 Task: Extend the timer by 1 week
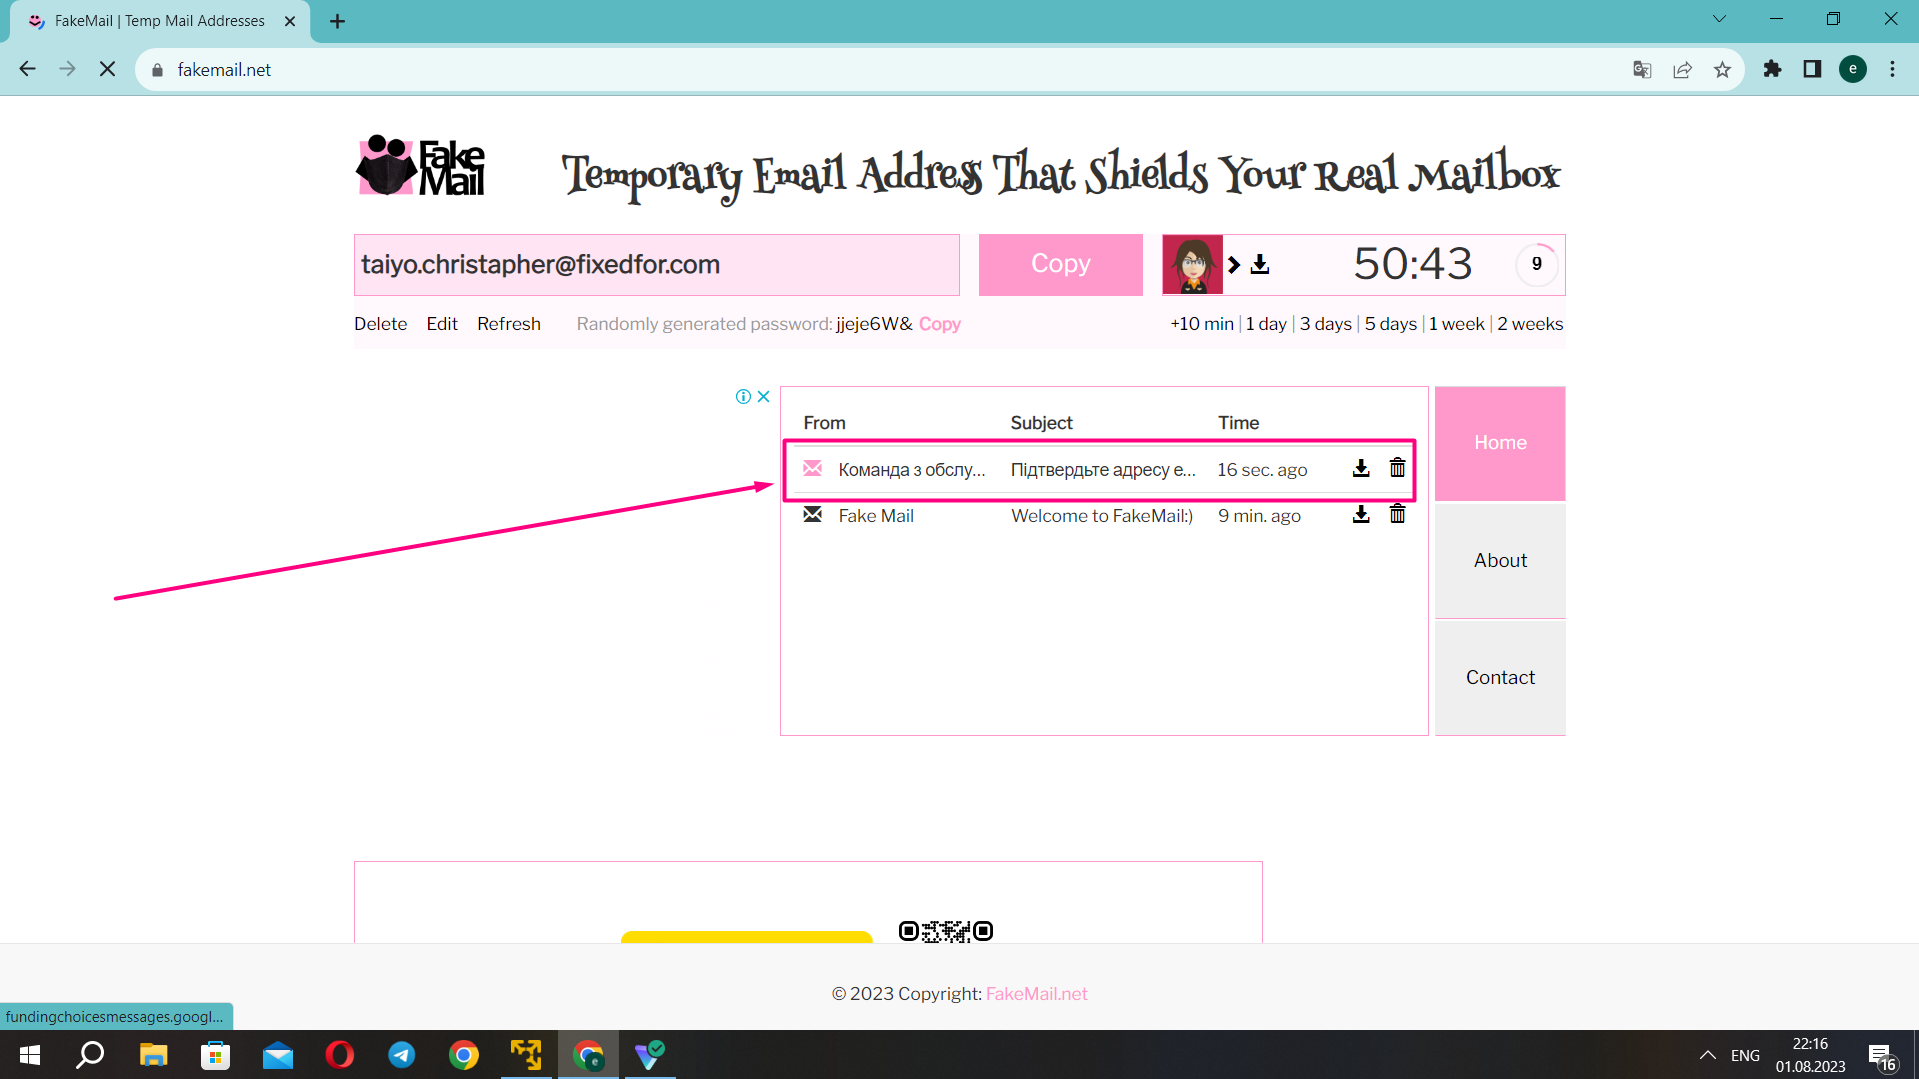(1456, 324)
